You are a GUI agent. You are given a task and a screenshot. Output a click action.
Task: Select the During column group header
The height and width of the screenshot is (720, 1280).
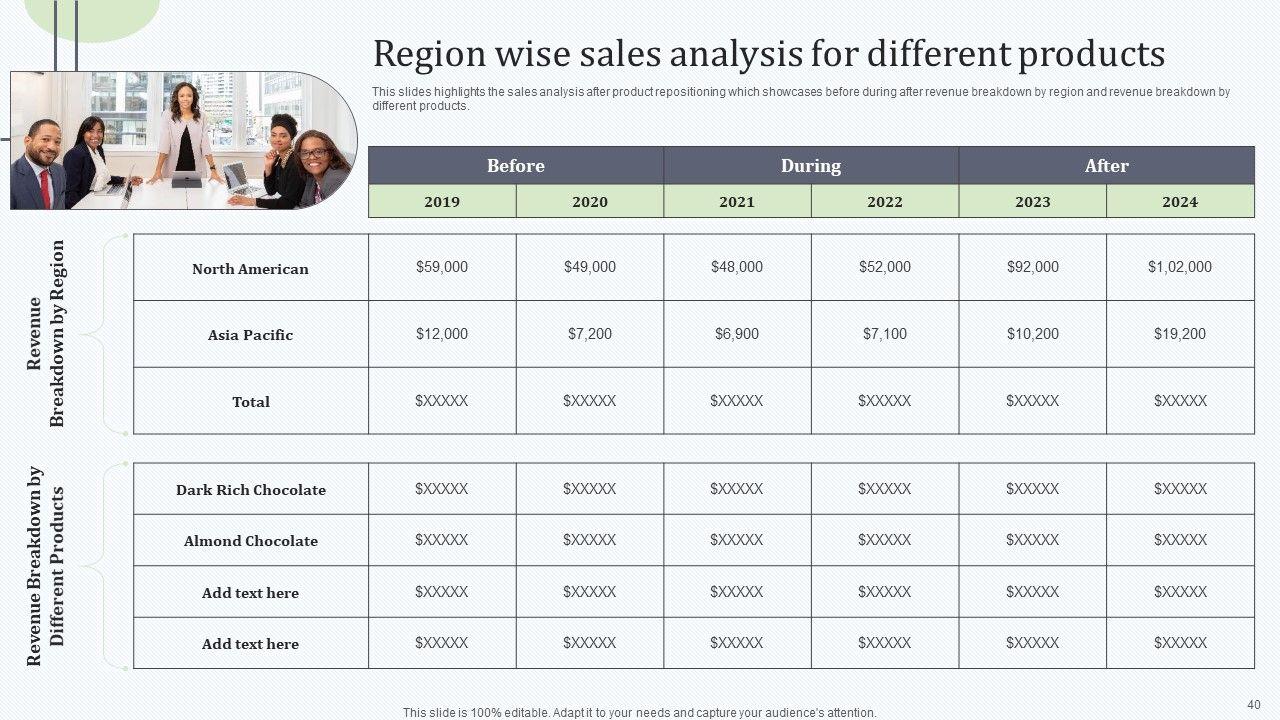pyautogui.click(x=810, y=166)
